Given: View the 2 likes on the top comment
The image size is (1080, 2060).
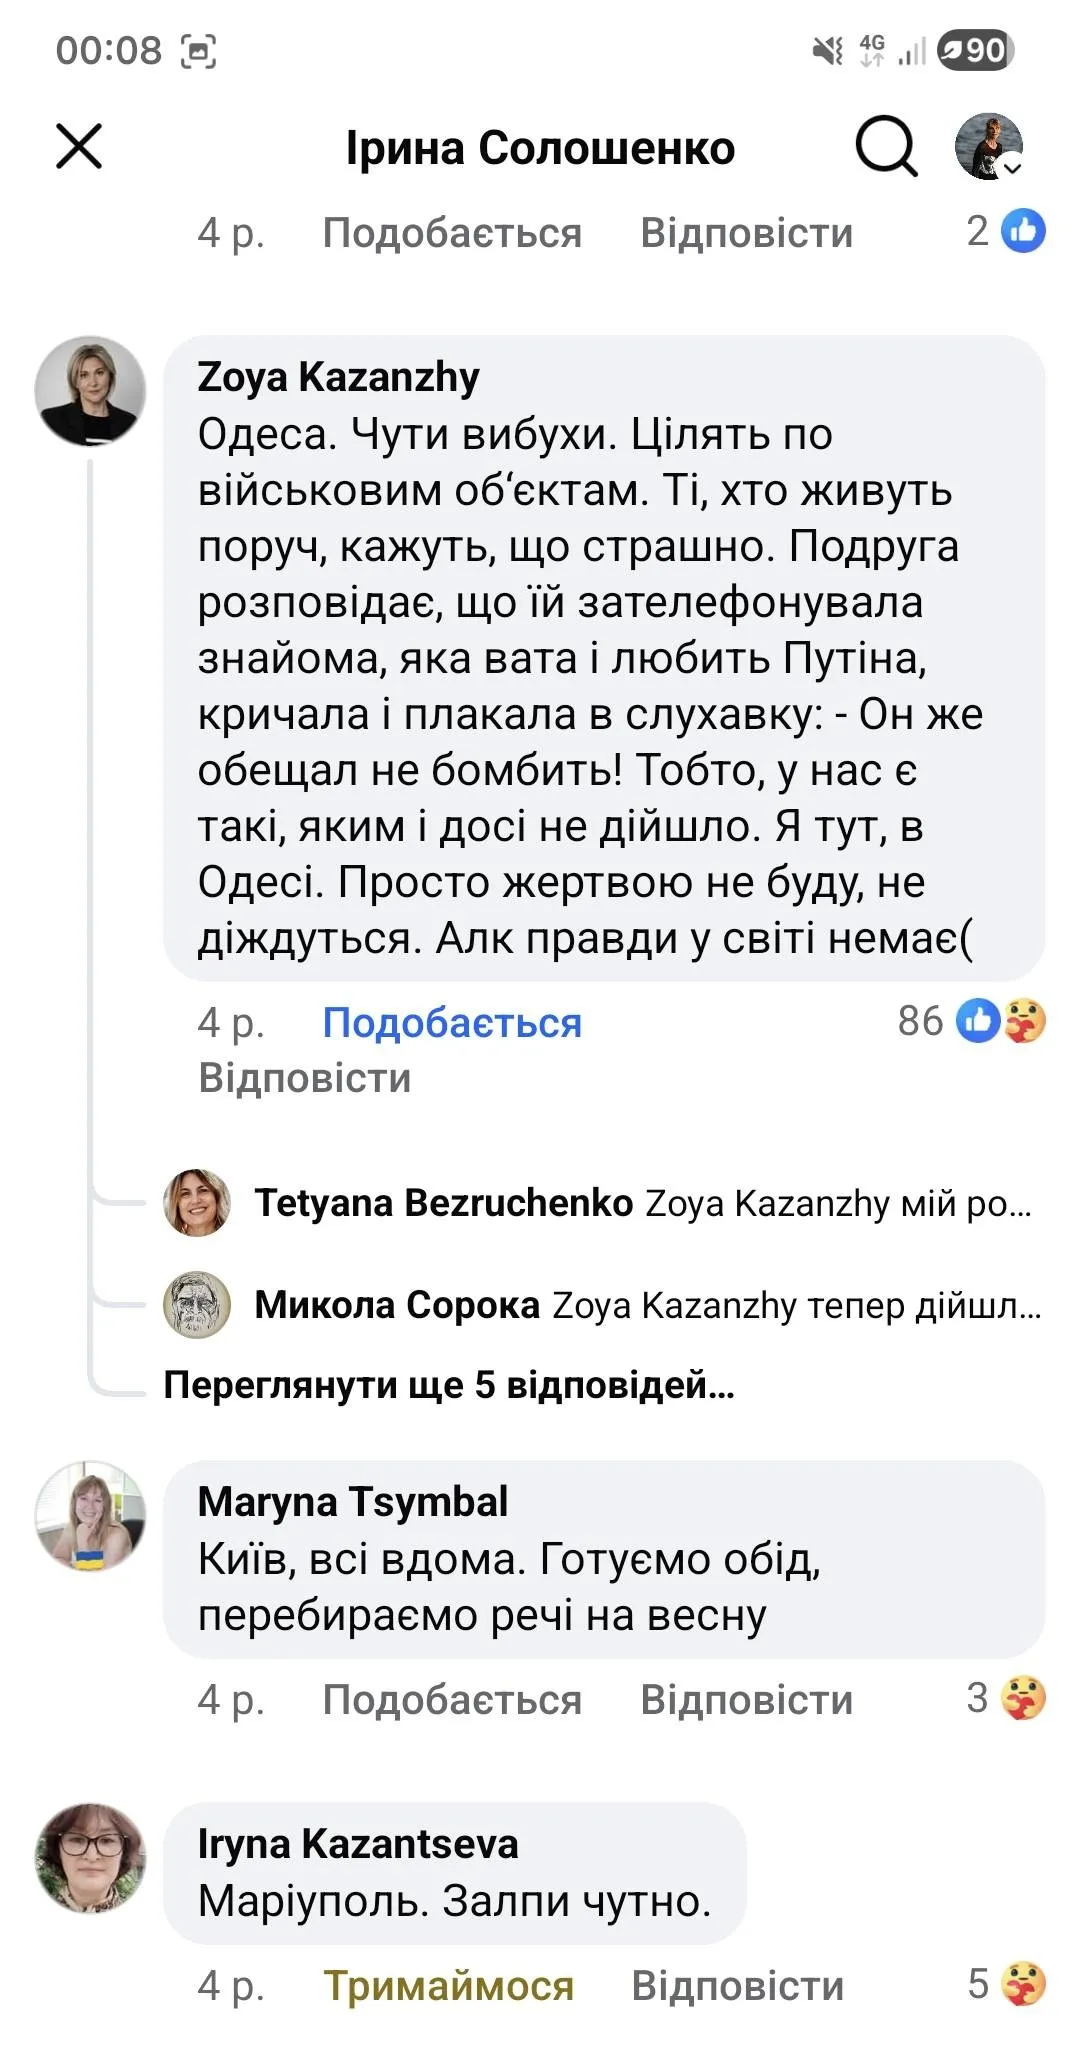Looking at the screenshot, I should 1006,231.
